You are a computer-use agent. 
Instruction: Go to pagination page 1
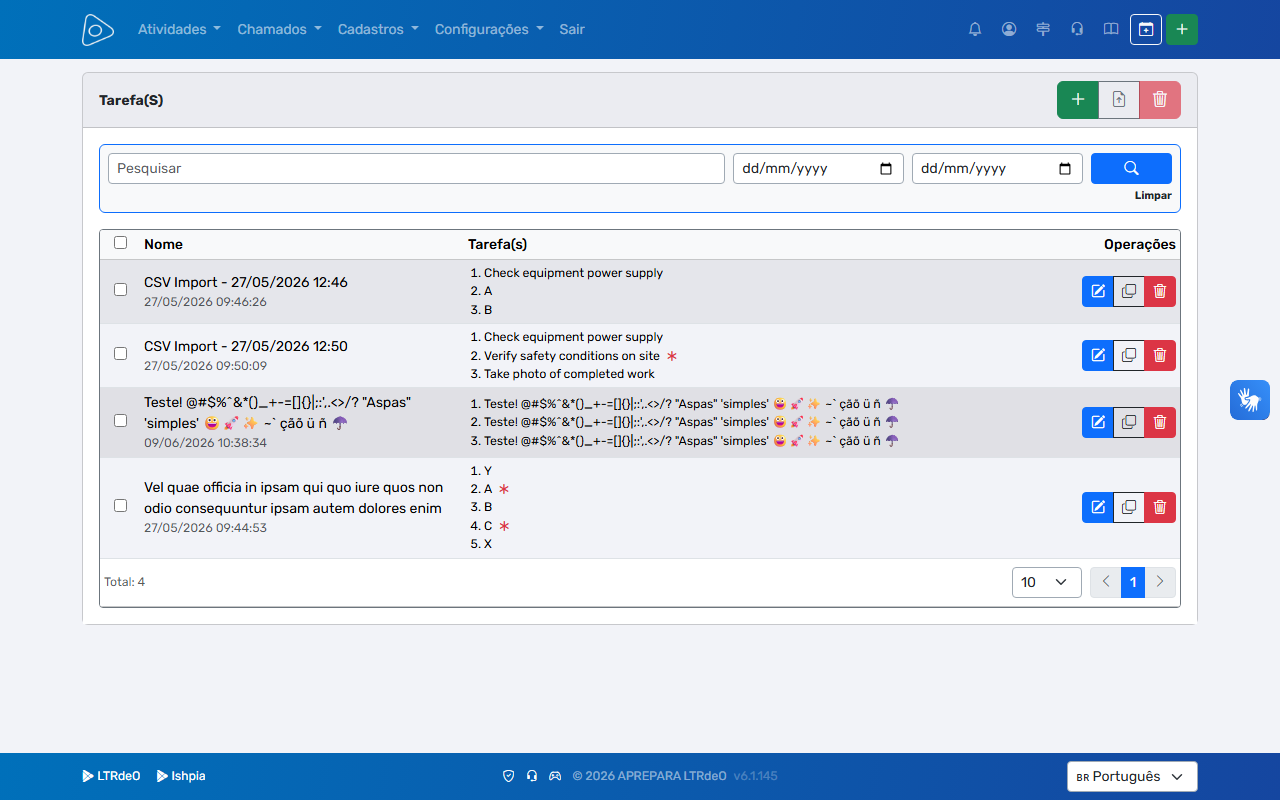[x=1133, y=582]
